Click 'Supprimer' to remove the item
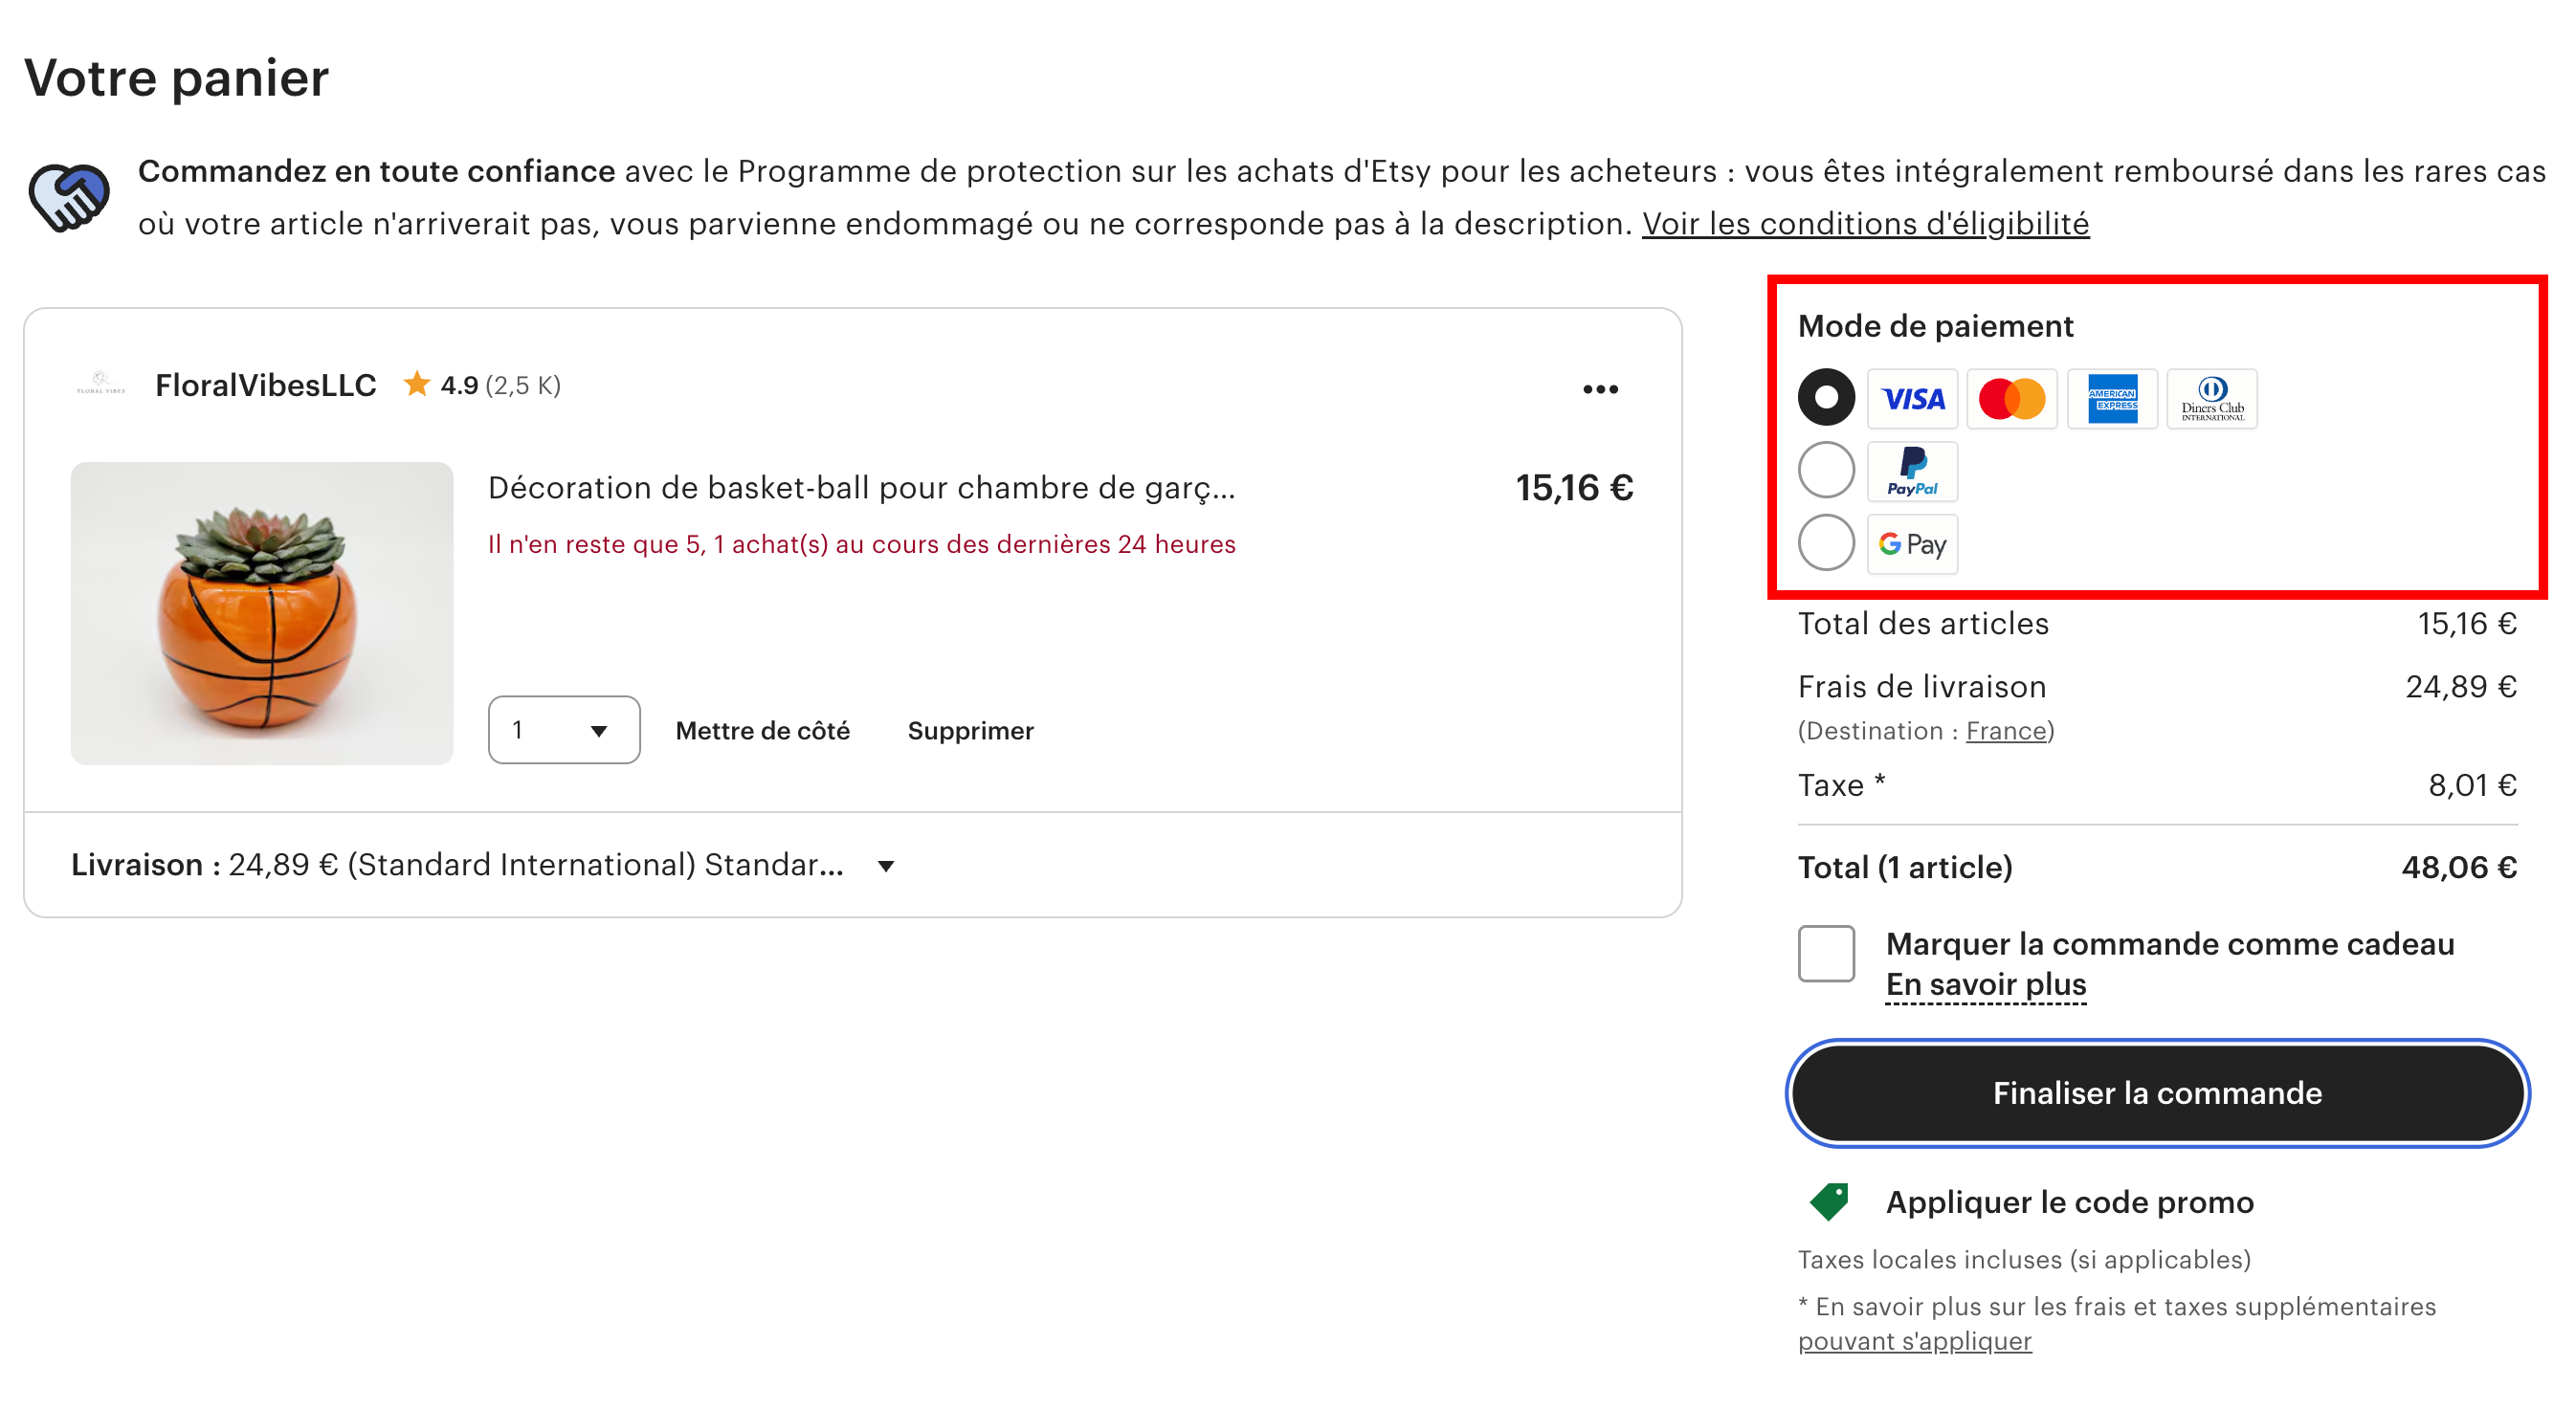Viewport: 2576px width, 1410px height. 970,730
